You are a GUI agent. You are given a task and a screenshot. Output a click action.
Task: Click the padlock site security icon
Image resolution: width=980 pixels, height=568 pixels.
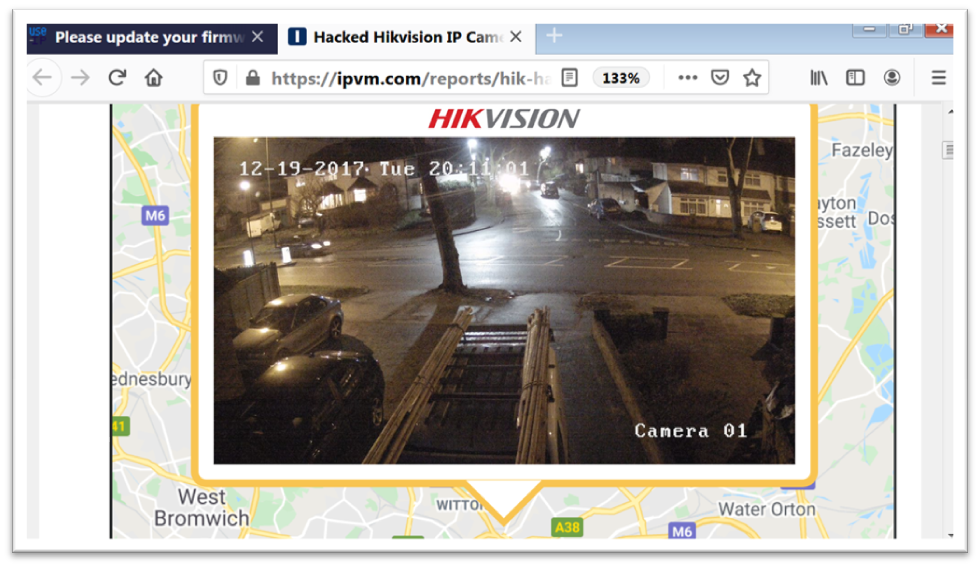(252, 78)
